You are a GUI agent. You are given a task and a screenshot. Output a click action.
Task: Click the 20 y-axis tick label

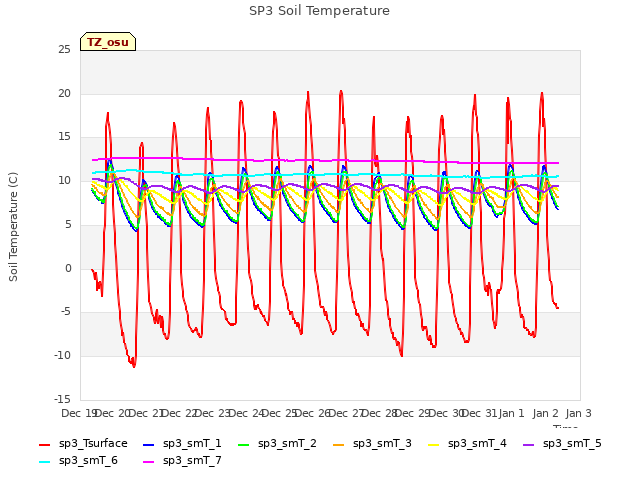click(64, 93)
